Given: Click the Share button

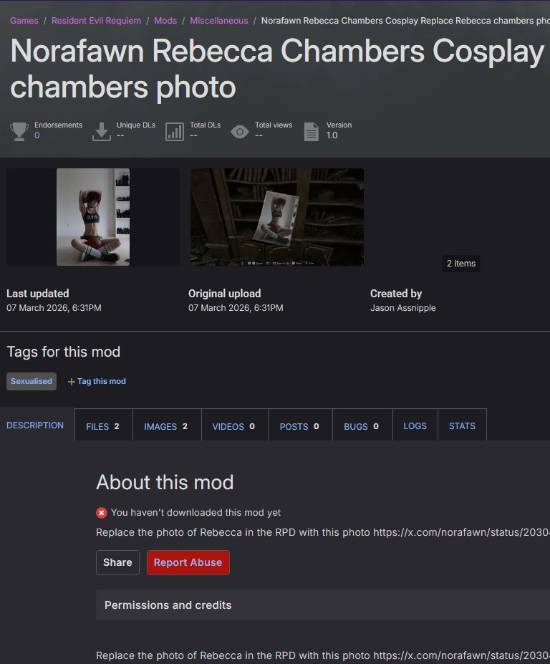Looking at the screenshot, I should tap(118, 562).
